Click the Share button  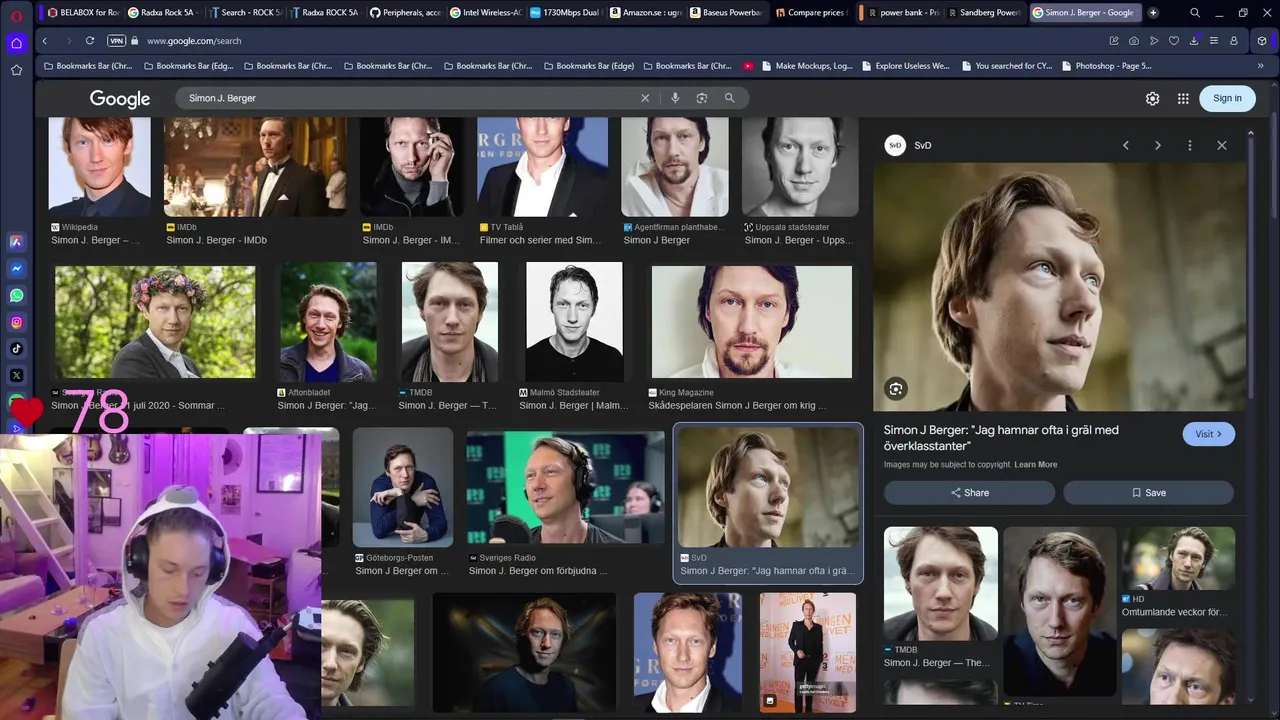pos(969,493)
